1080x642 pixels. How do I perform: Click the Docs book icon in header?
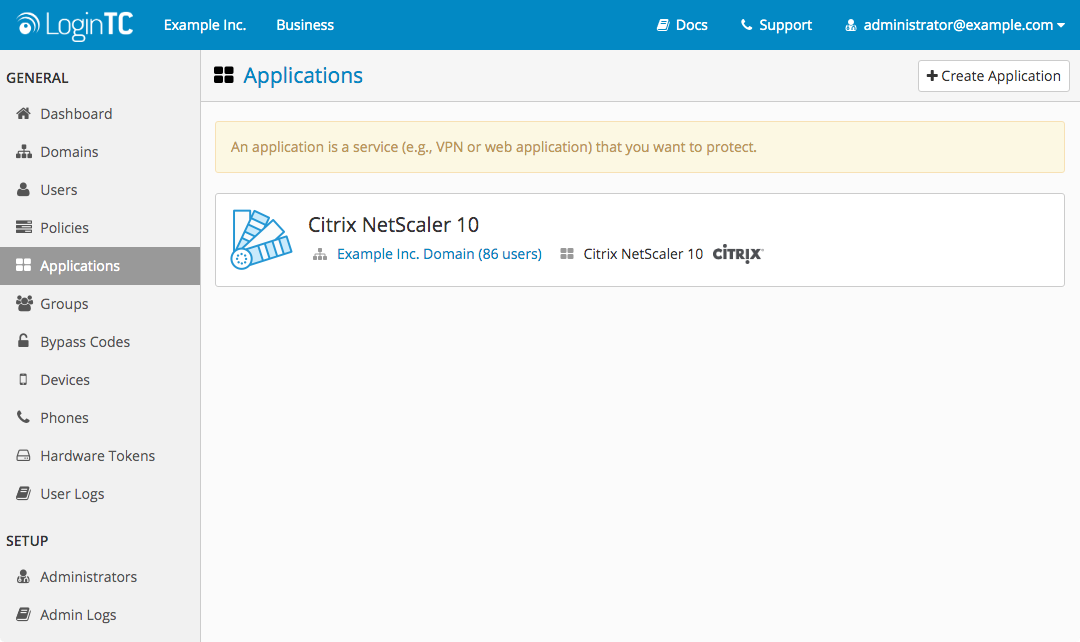[663, 25]
